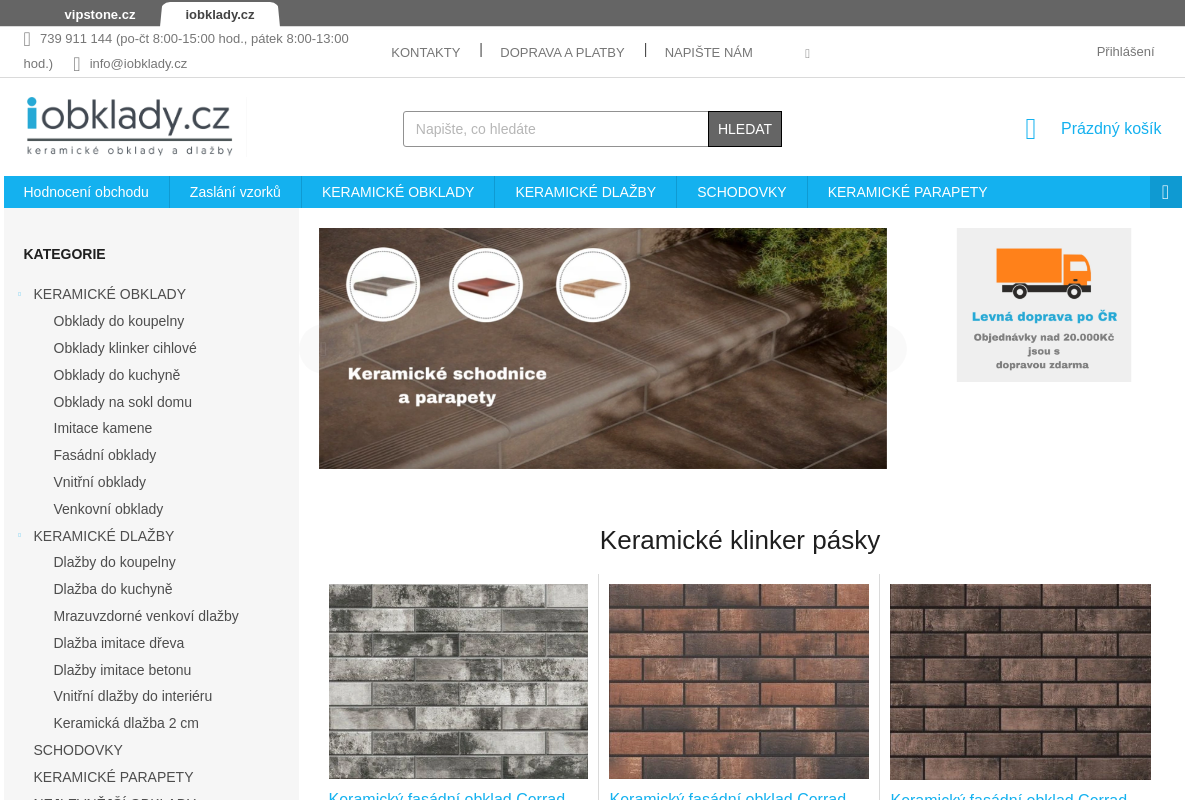Open the Přihlášení login link
The image size is (1200, 800).
1124,51
